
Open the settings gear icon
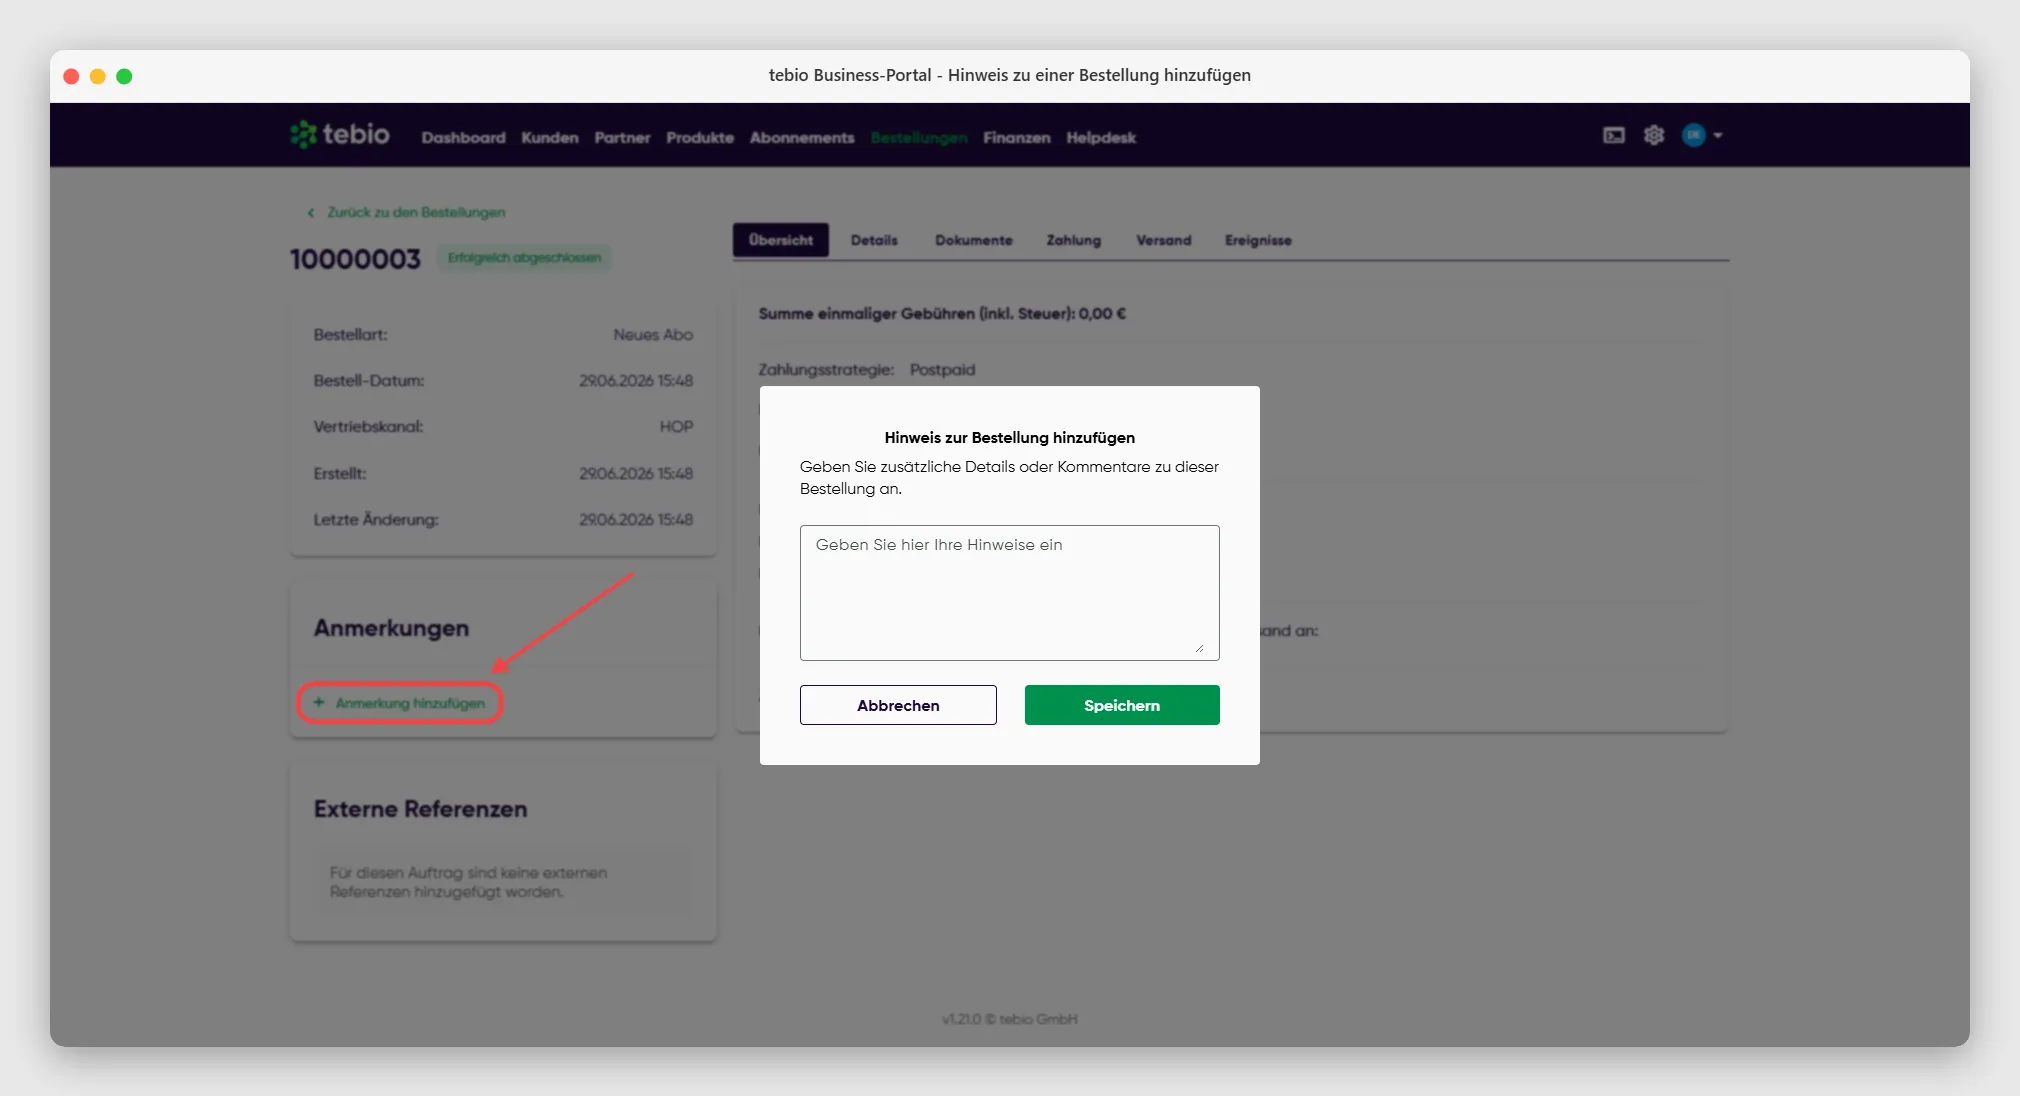1654,135
